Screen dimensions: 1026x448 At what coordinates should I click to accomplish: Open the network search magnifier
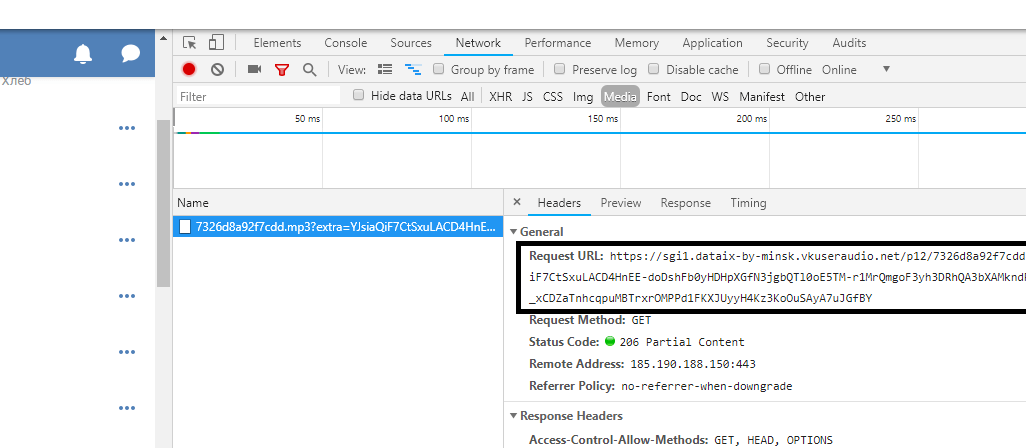(310, 70)
